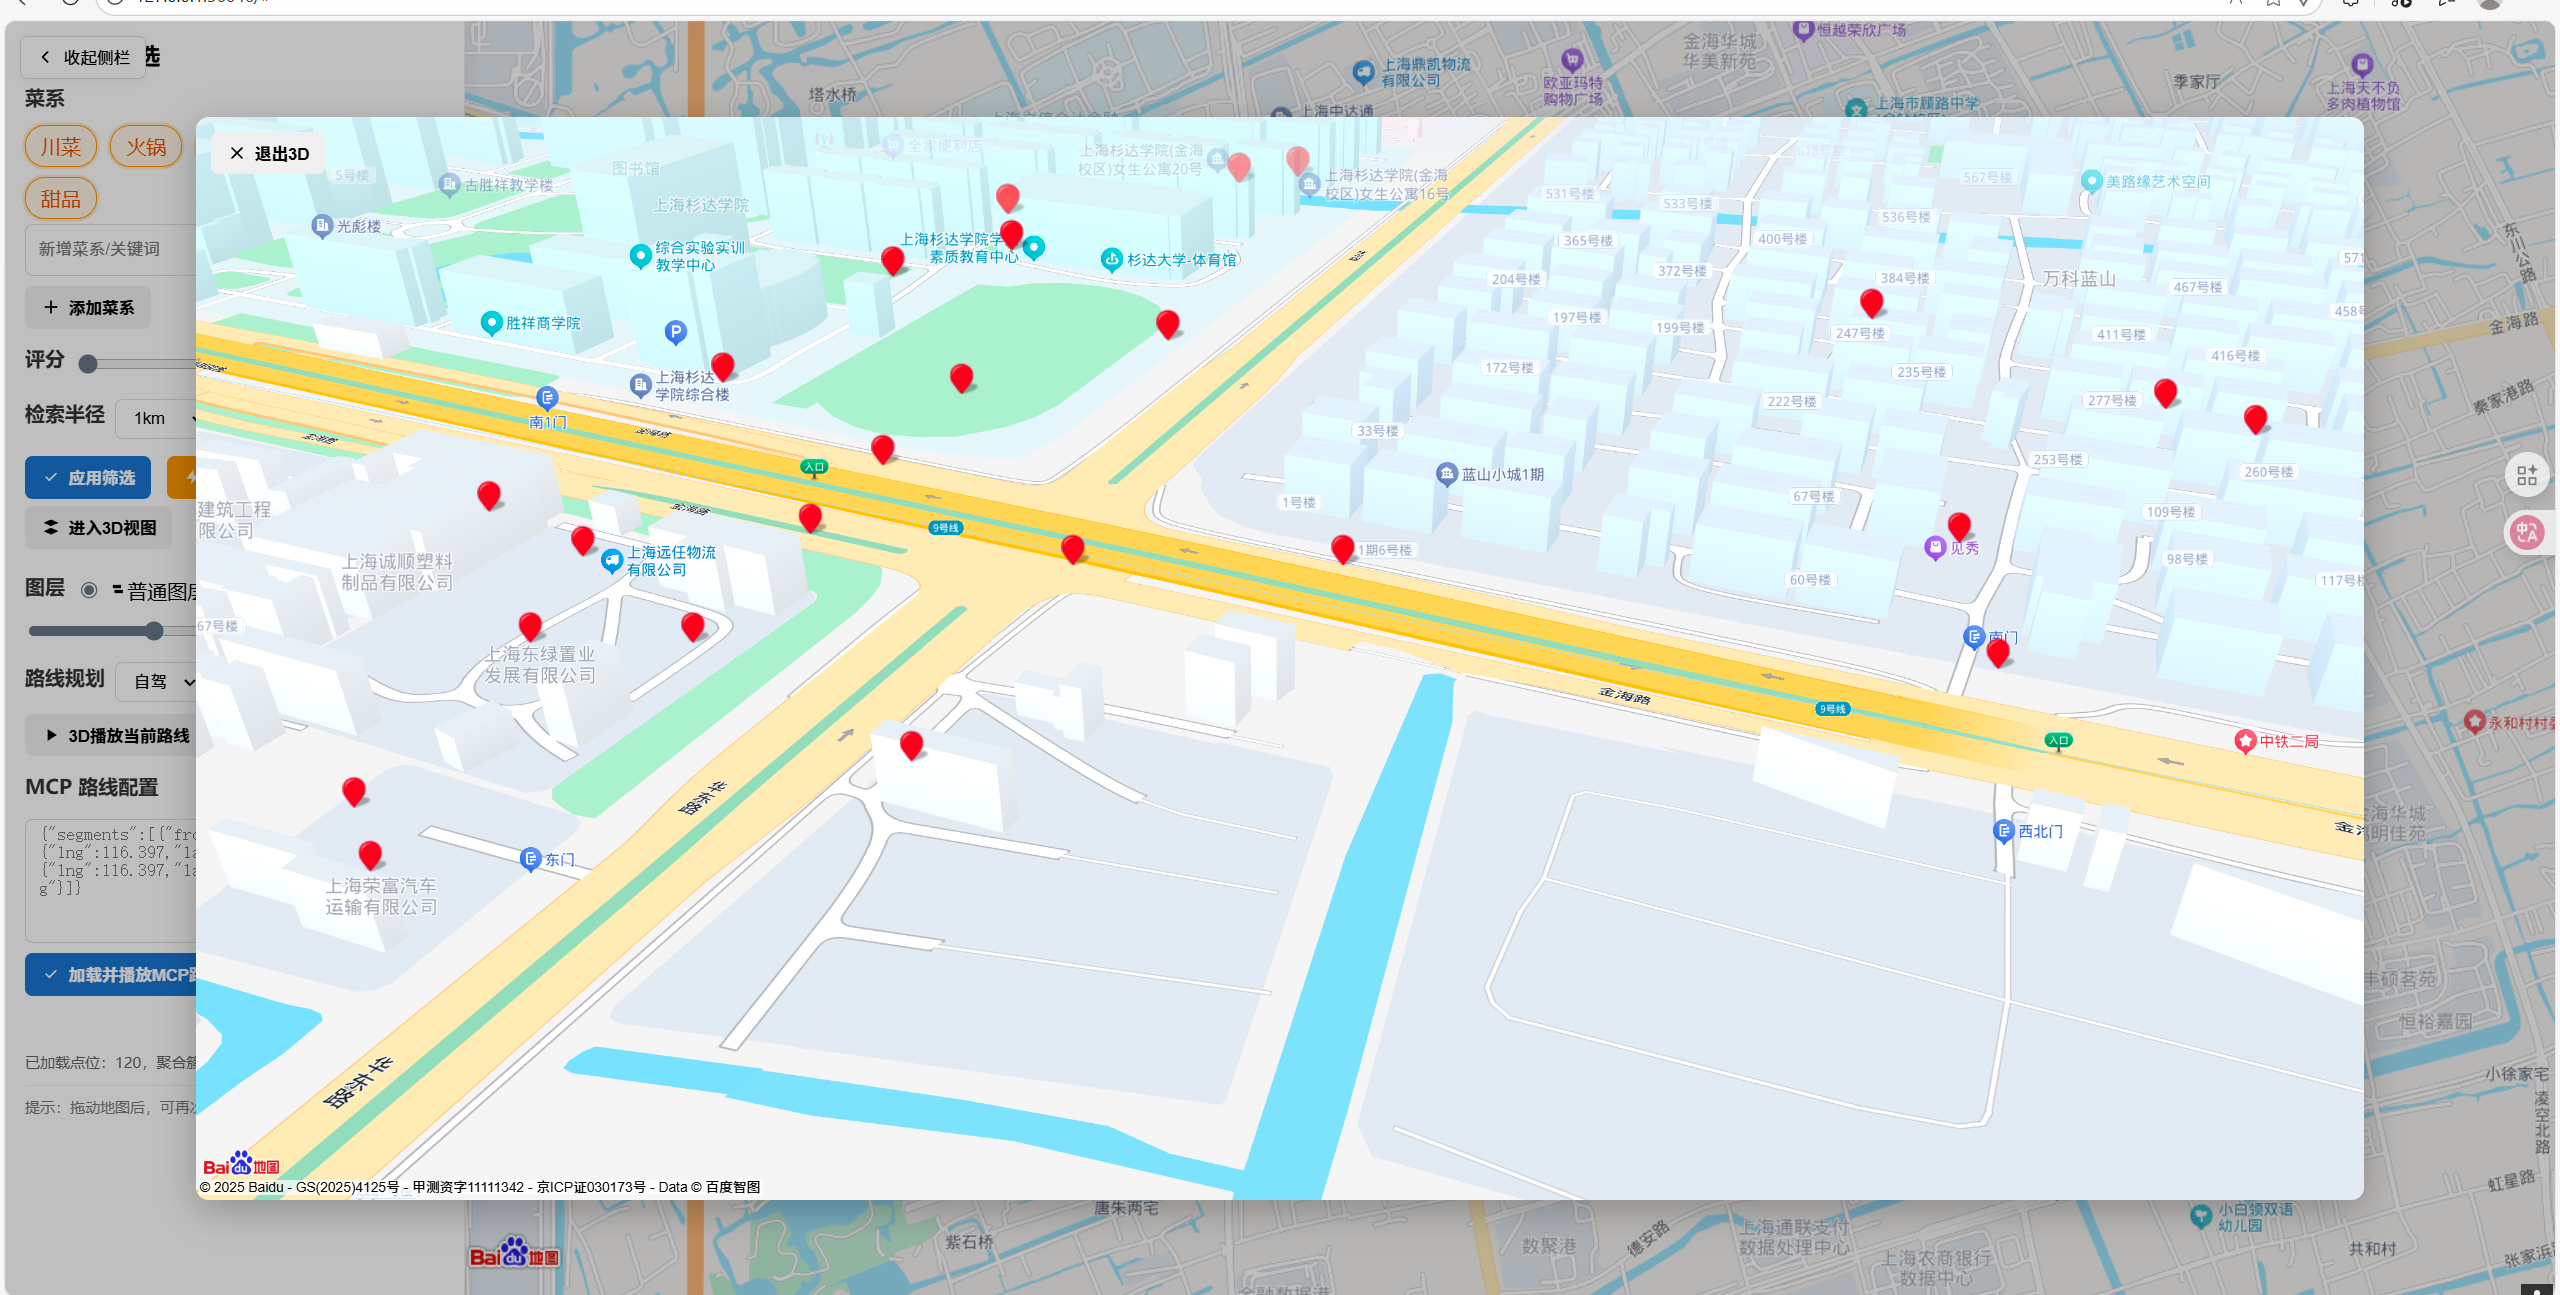Click the 评分 slider handle
Viewport: 2560px width, 1295px height.
88,364
